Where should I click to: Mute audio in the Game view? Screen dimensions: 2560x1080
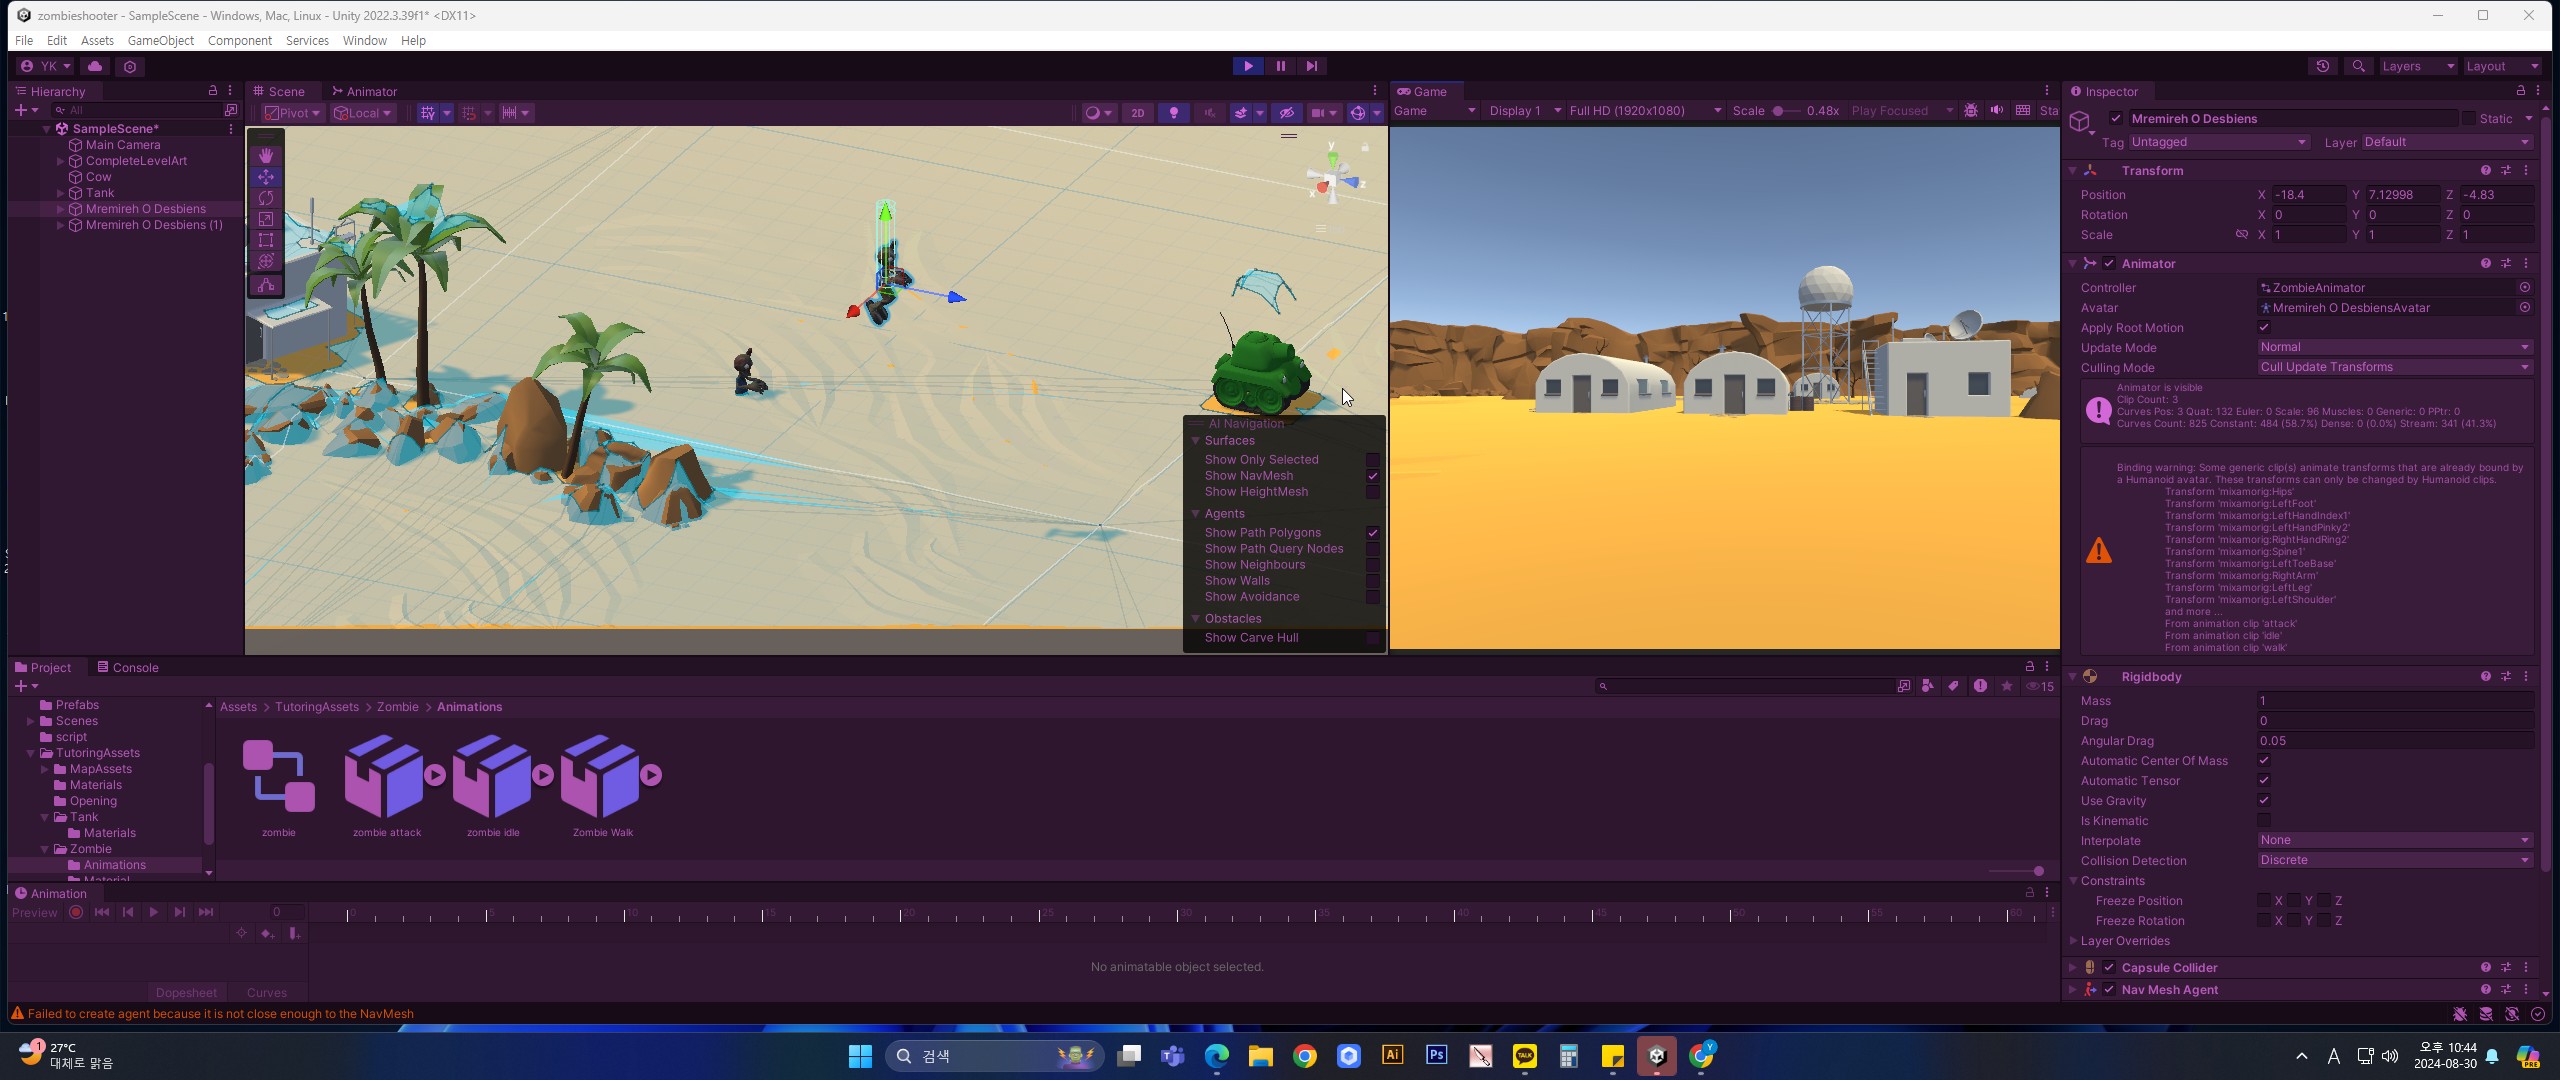coord(1996,110)
